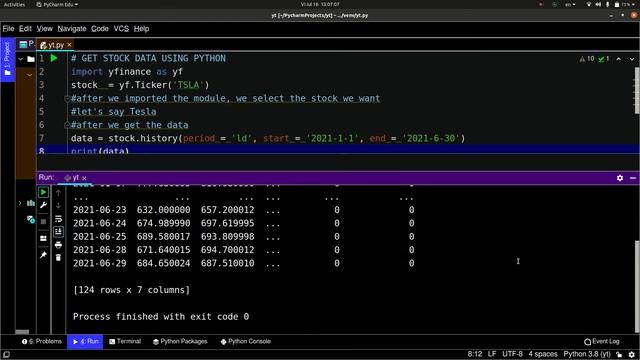640x360 pixels.
Task: Open the battery status indicator
Action: coord(622,4)
